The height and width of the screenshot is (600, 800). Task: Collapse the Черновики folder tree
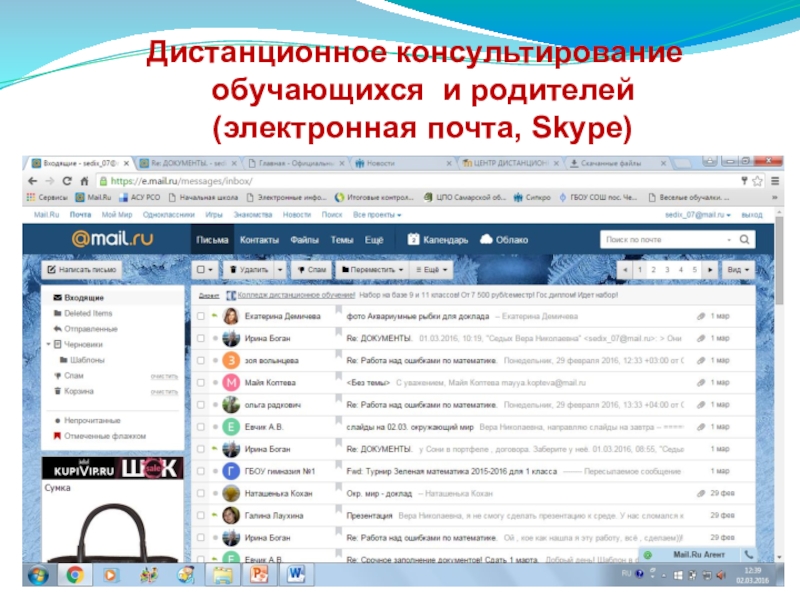click(x=47, y=344)
